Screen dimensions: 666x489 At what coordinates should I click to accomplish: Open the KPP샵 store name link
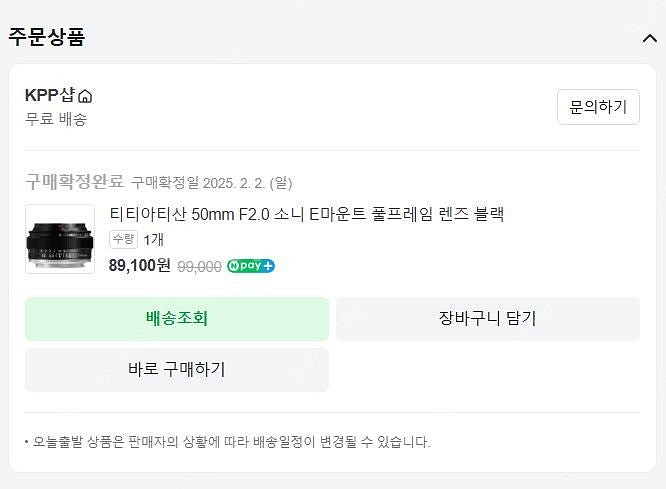tap(50, 96)
